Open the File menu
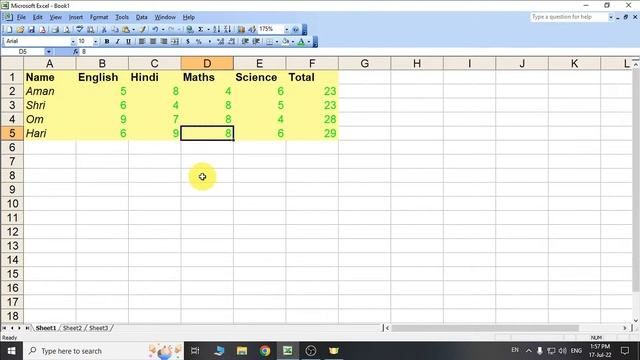 21,17
